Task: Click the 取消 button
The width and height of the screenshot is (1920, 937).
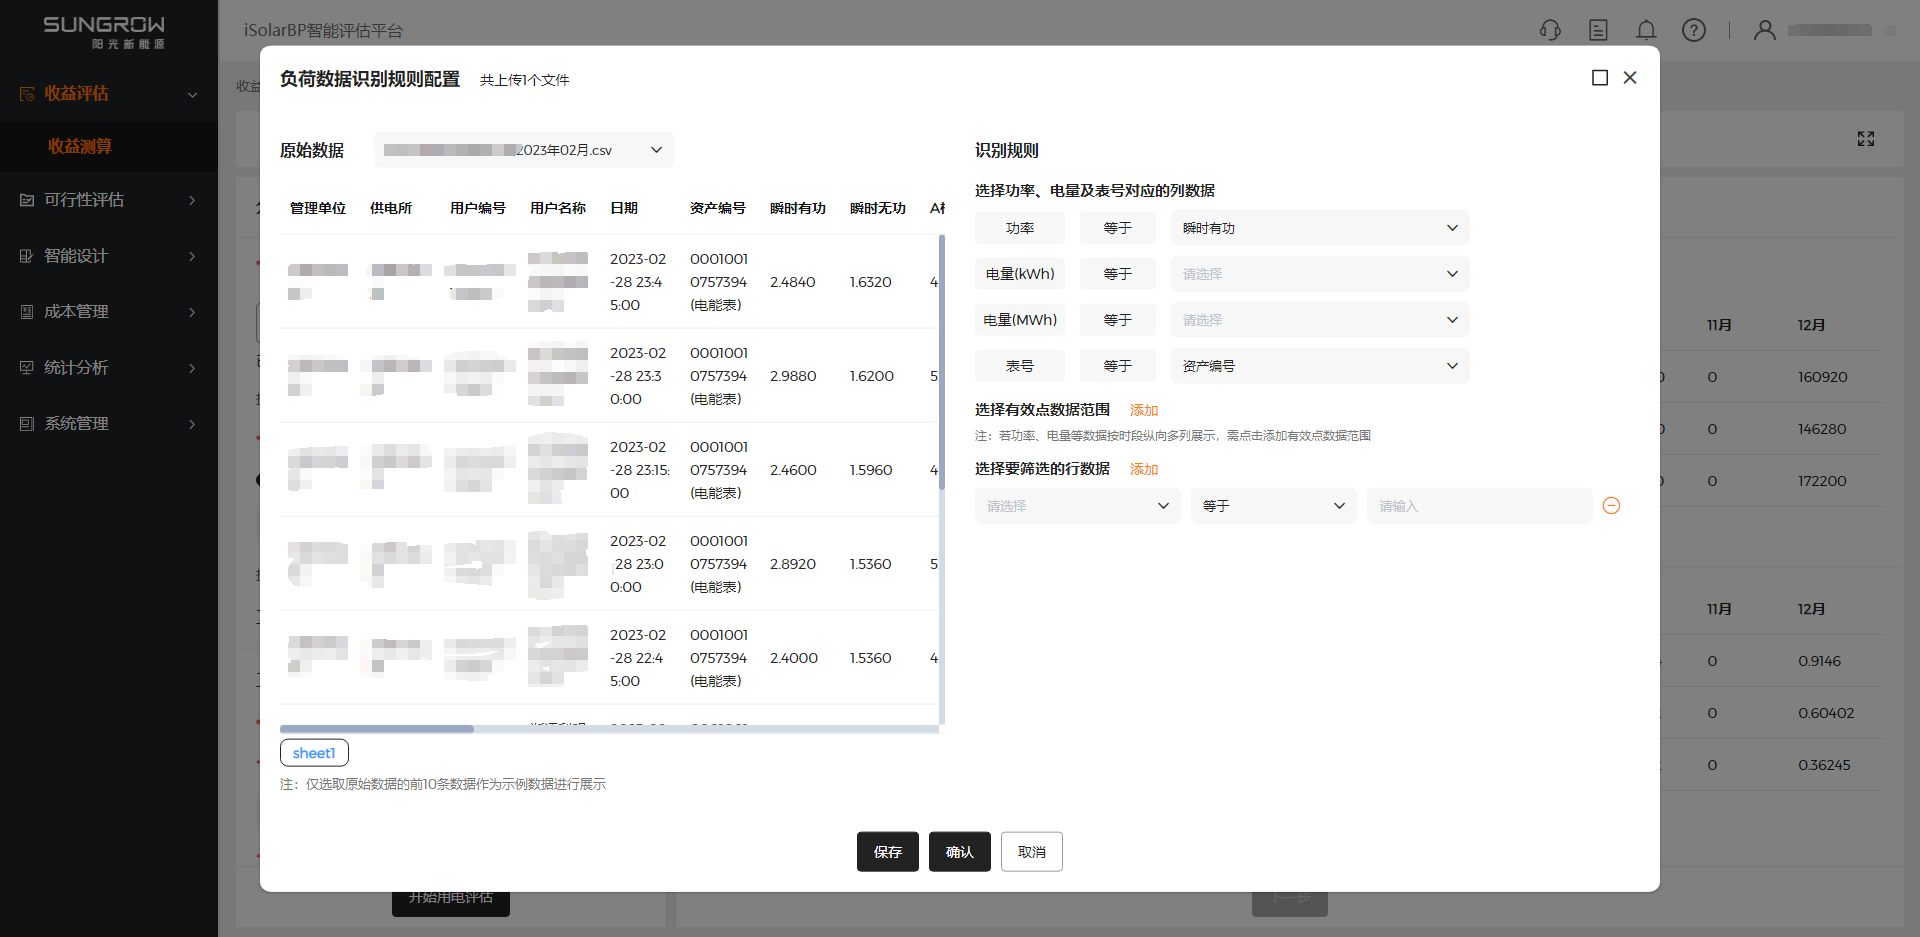Action: click(1031, 852)
